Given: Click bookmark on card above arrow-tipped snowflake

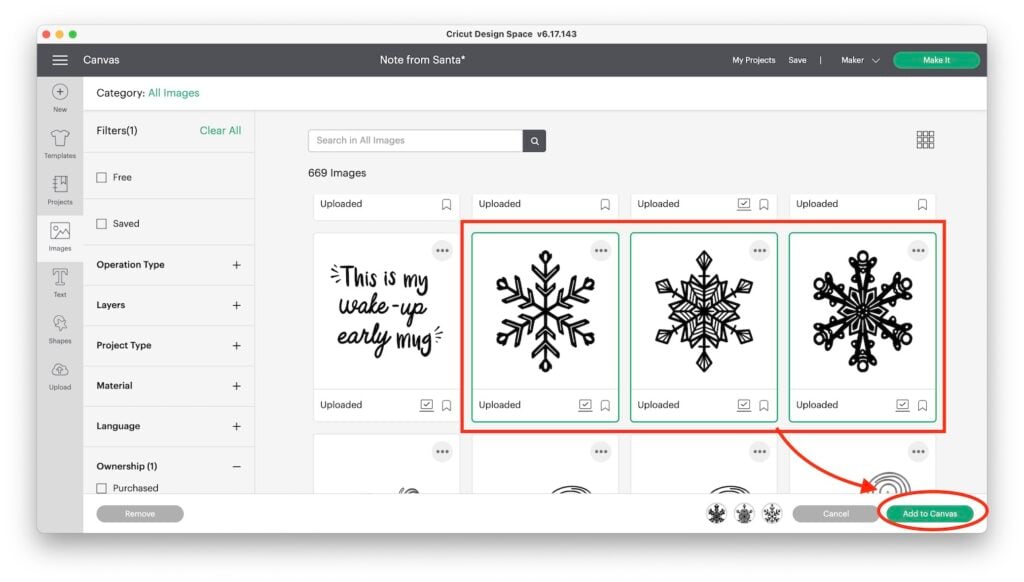Looking at the screenshot, I should tap(605, 204).
